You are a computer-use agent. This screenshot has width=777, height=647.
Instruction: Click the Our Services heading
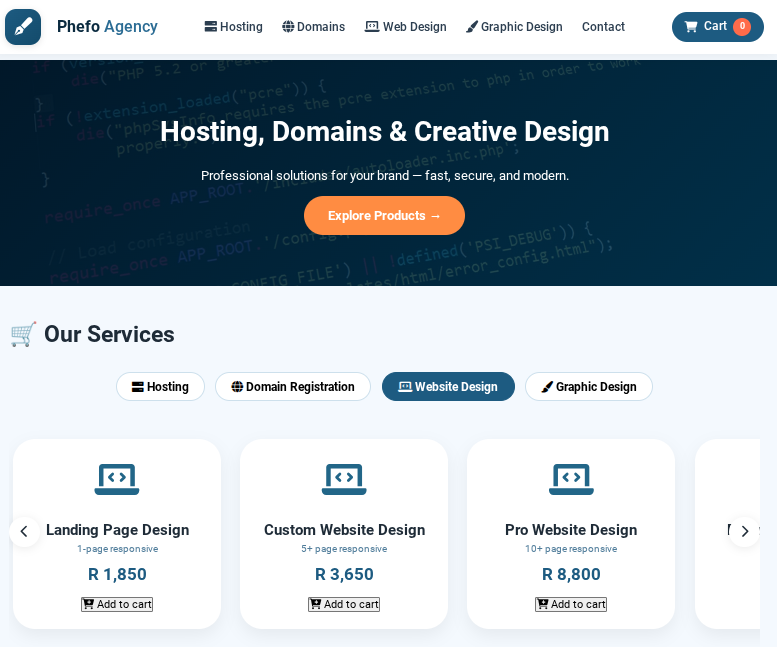pyautogui.click(x=109, y=334)
